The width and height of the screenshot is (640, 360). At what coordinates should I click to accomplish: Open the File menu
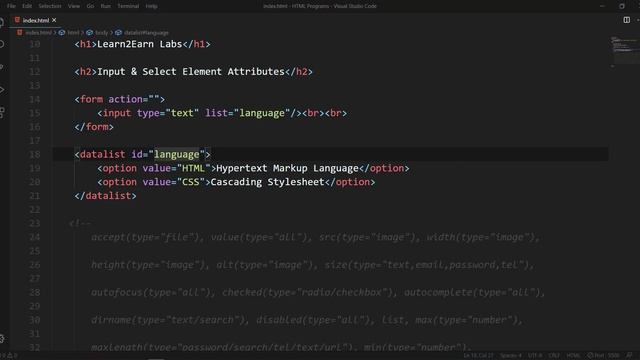click(11, 6)
